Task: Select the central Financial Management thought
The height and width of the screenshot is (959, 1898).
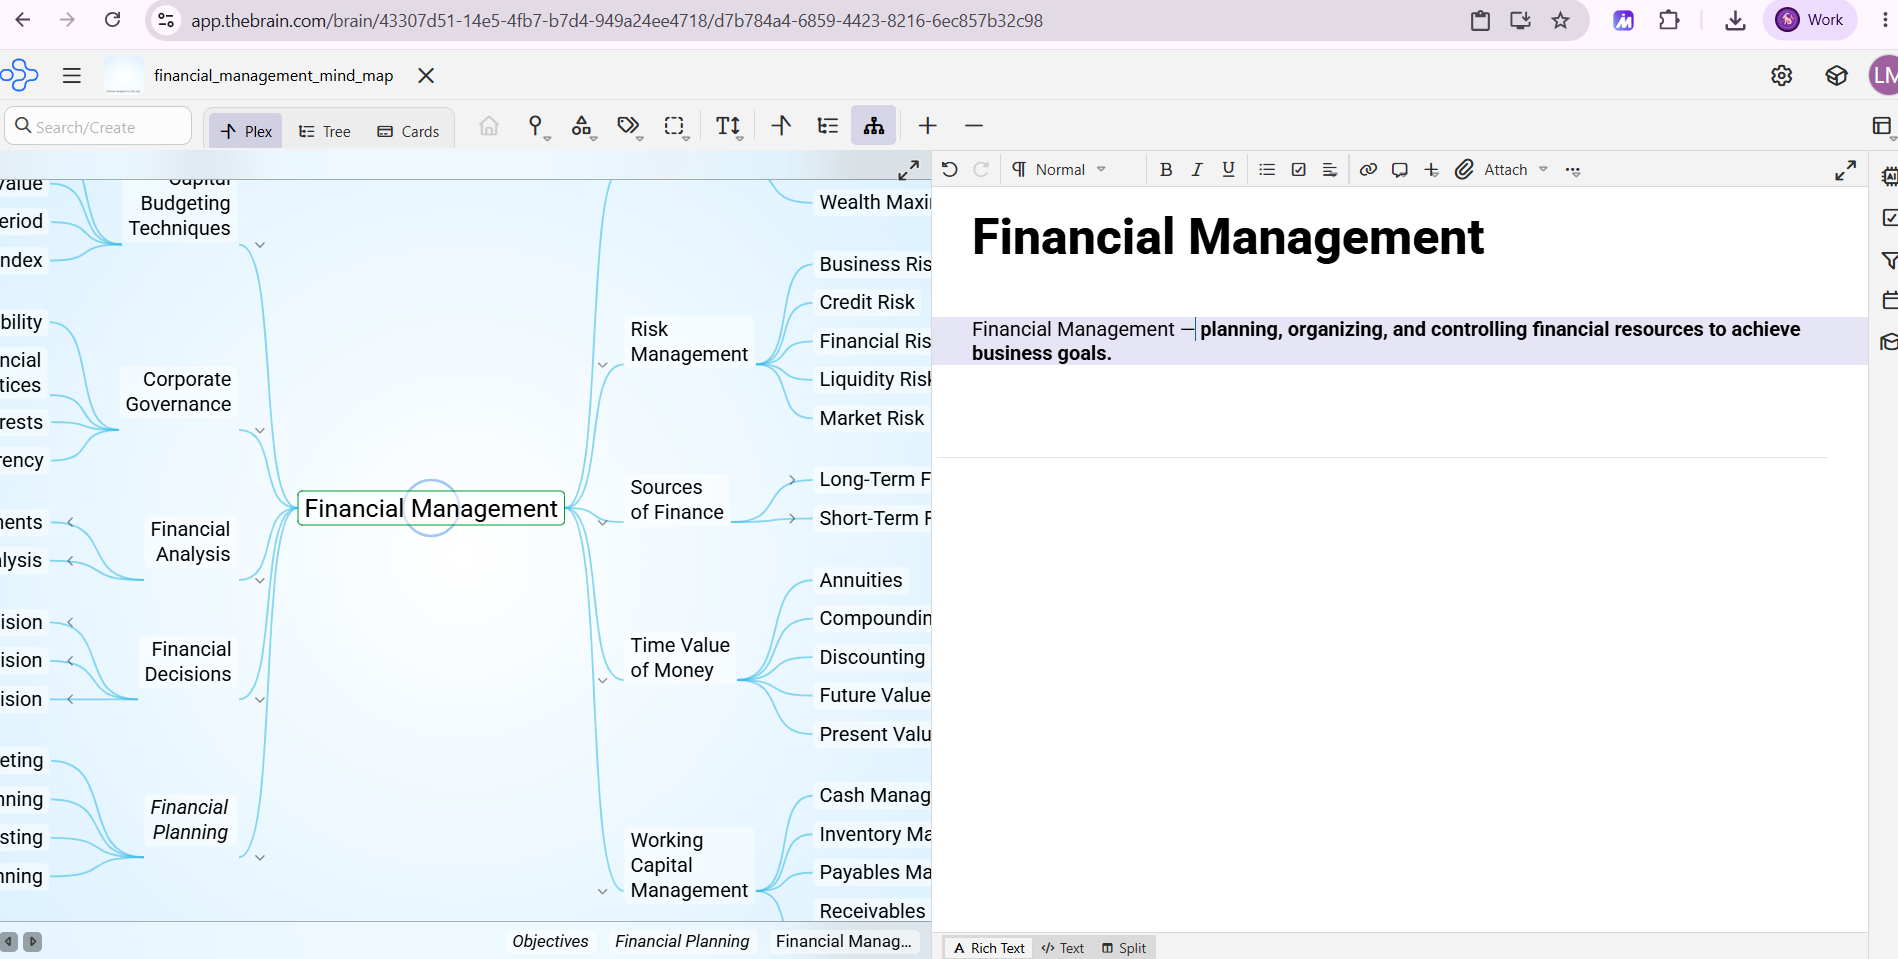Action: 431,508
